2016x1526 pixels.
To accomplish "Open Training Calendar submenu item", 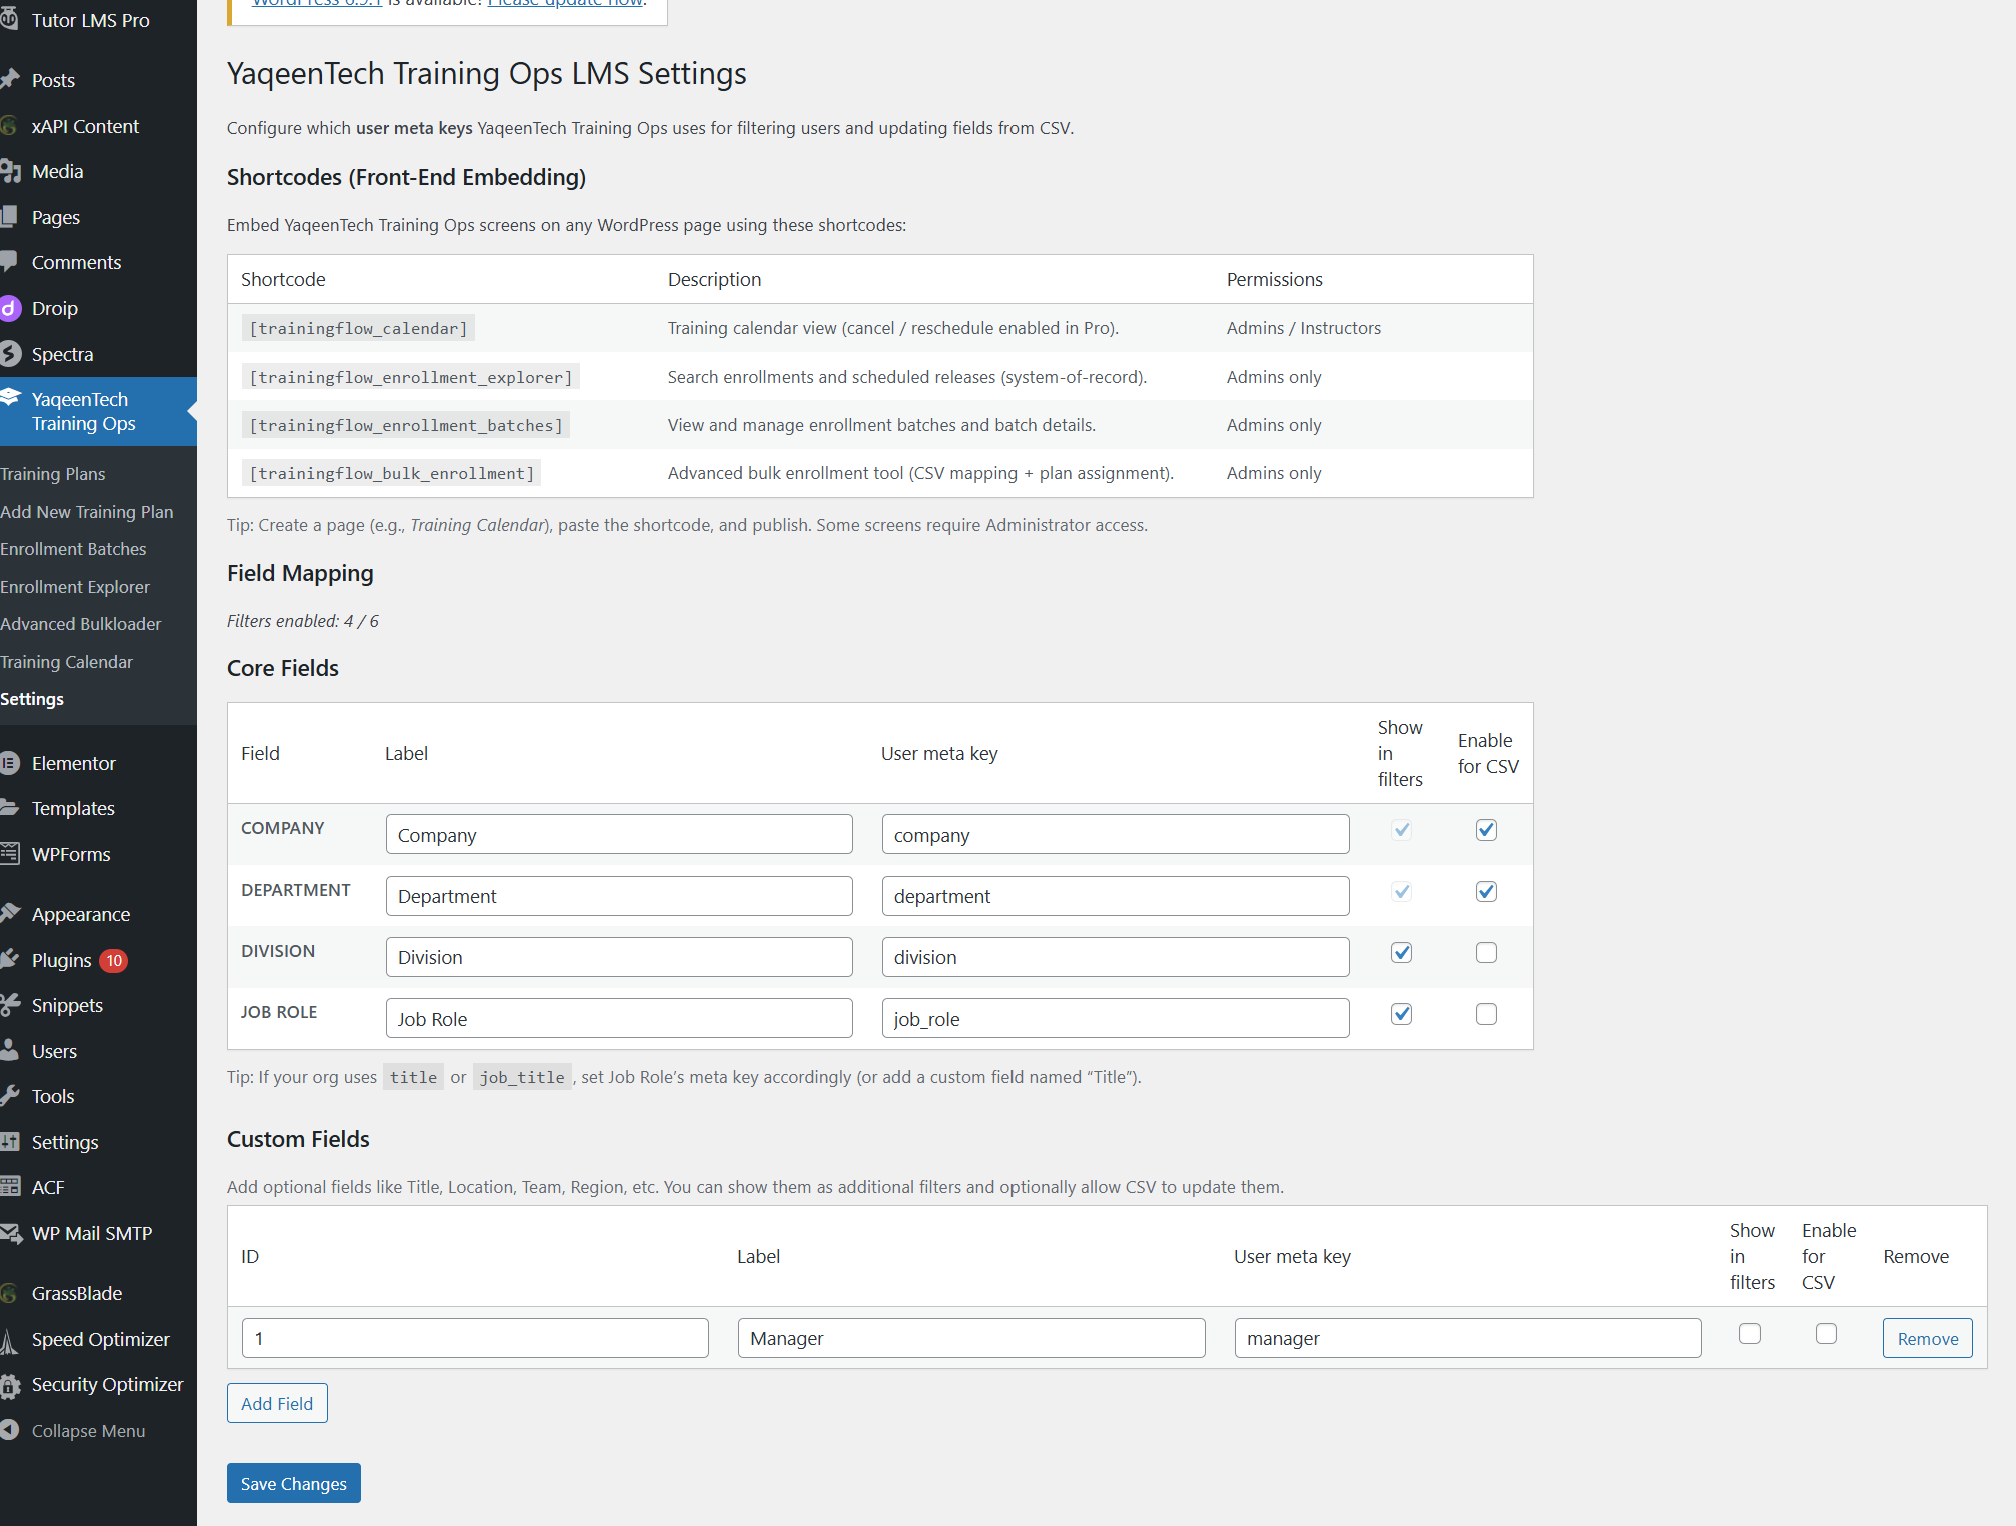I will click(x=66, y=662).
